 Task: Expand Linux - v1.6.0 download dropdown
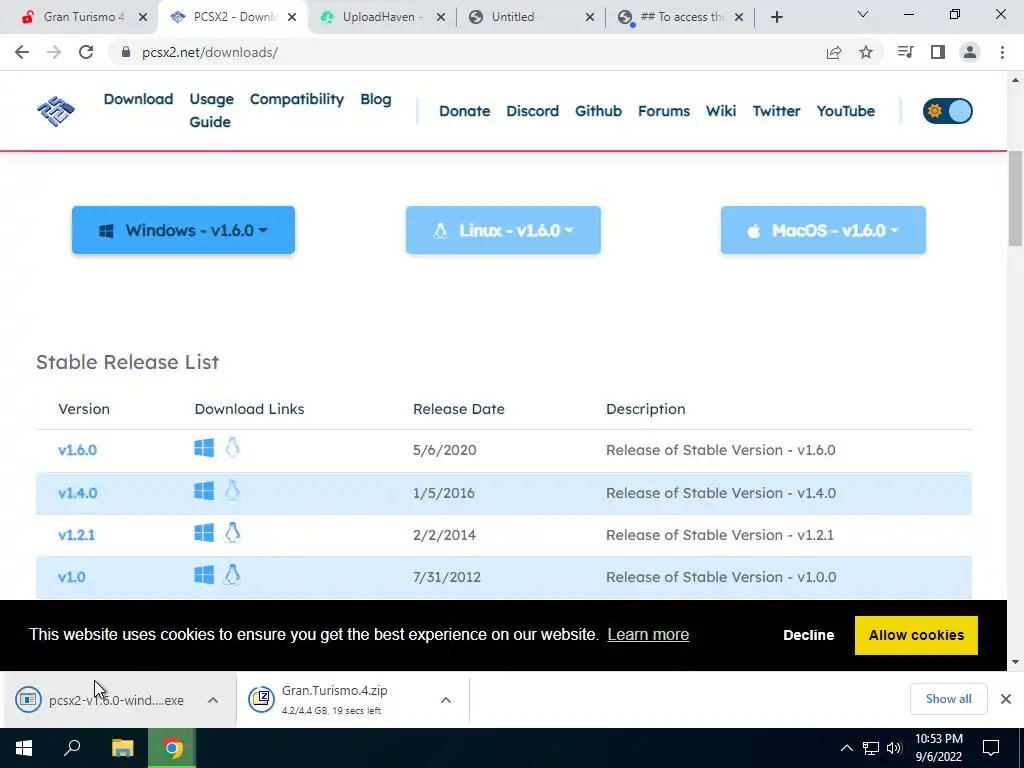tap(503, 231)
